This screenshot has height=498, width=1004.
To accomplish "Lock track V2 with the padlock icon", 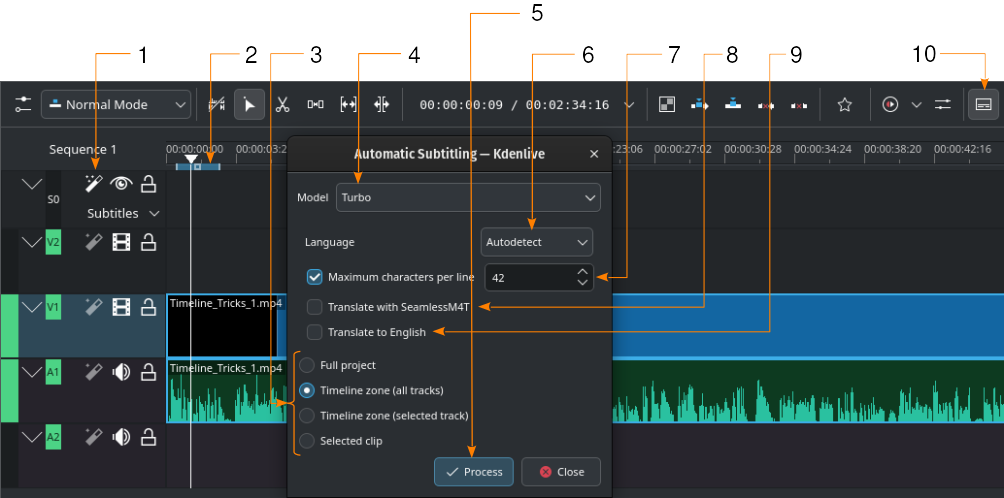I will (x=149, y=243).
